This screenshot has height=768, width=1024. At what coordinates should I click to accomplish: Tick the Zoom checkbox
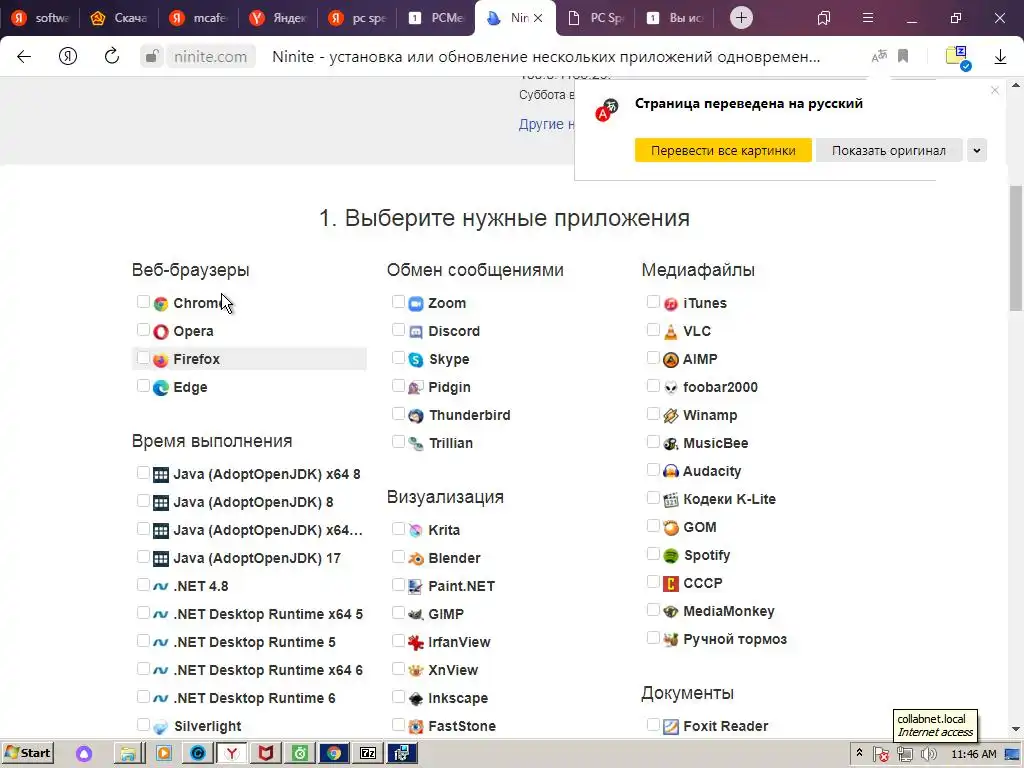(398, 302)
